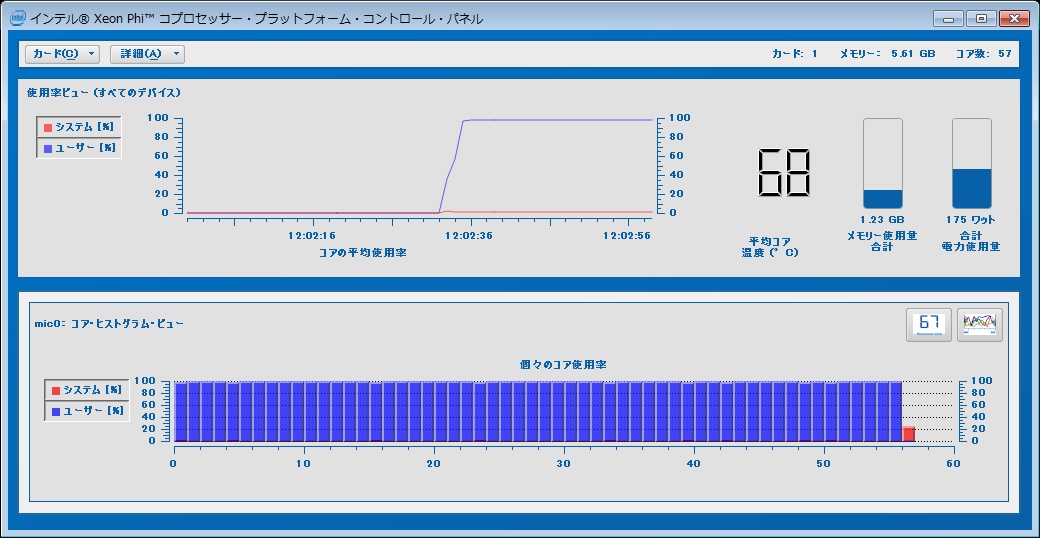Minimize the control panel window
This screenshot has width=1040, height=538.
(x=948, y=19)
